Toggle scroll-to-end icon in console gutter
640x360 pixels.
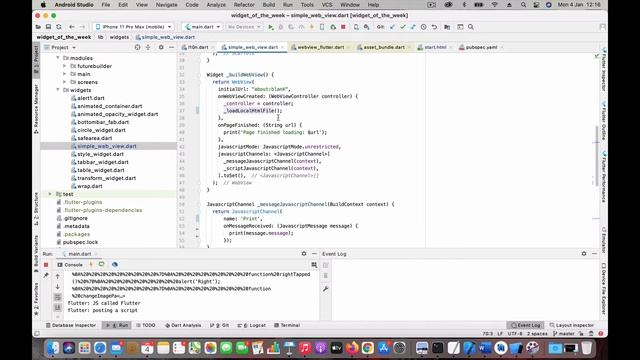tap(58, 307)
